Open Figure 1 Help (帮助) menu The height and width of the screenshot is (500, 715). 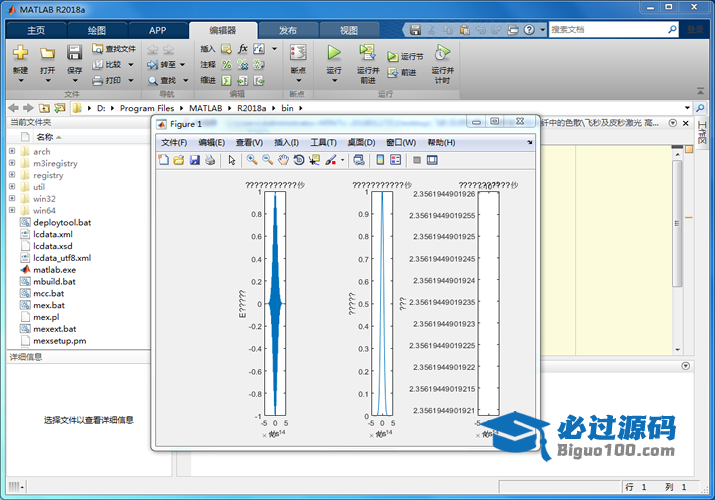[x=441, y=143]
